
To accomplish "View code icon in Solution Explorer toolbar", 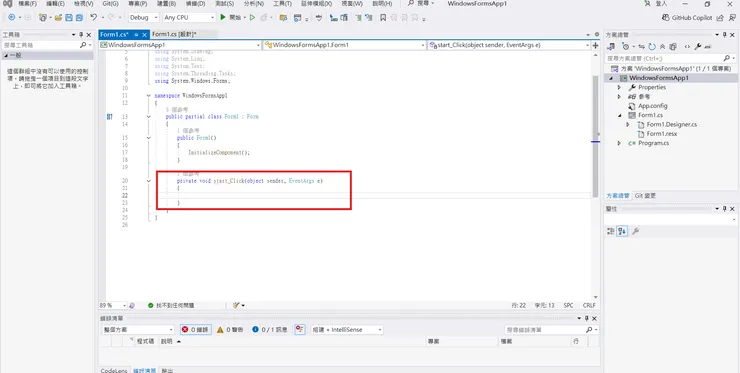I will (x=687, y=46).
